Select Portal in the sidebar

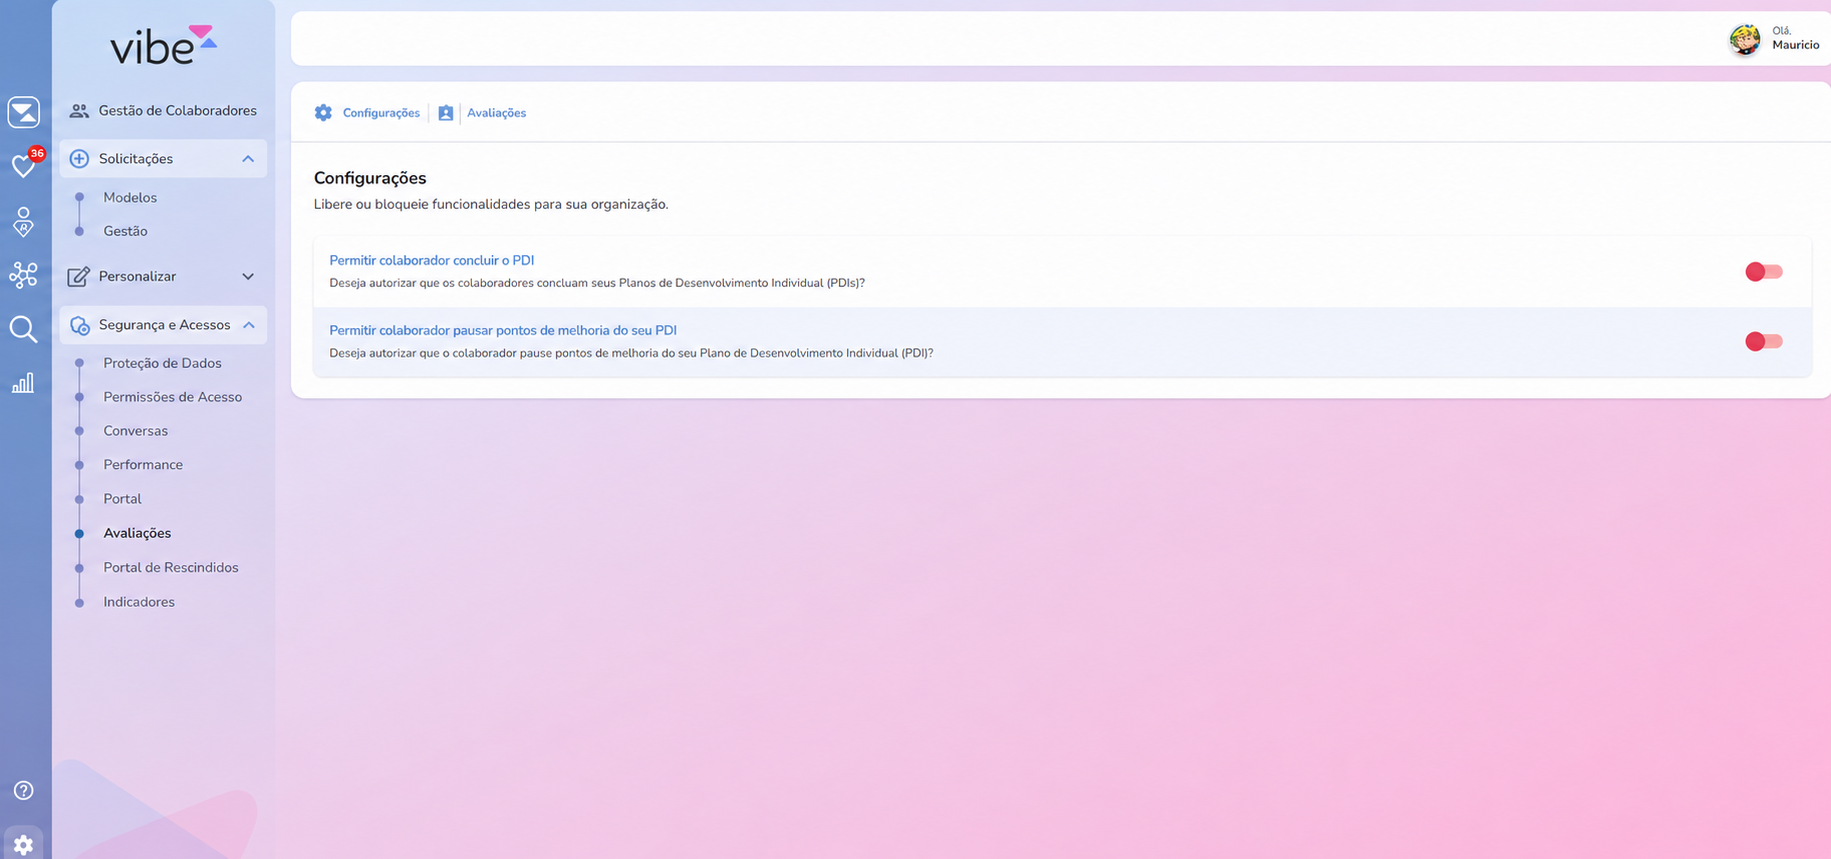click(122, 499)
